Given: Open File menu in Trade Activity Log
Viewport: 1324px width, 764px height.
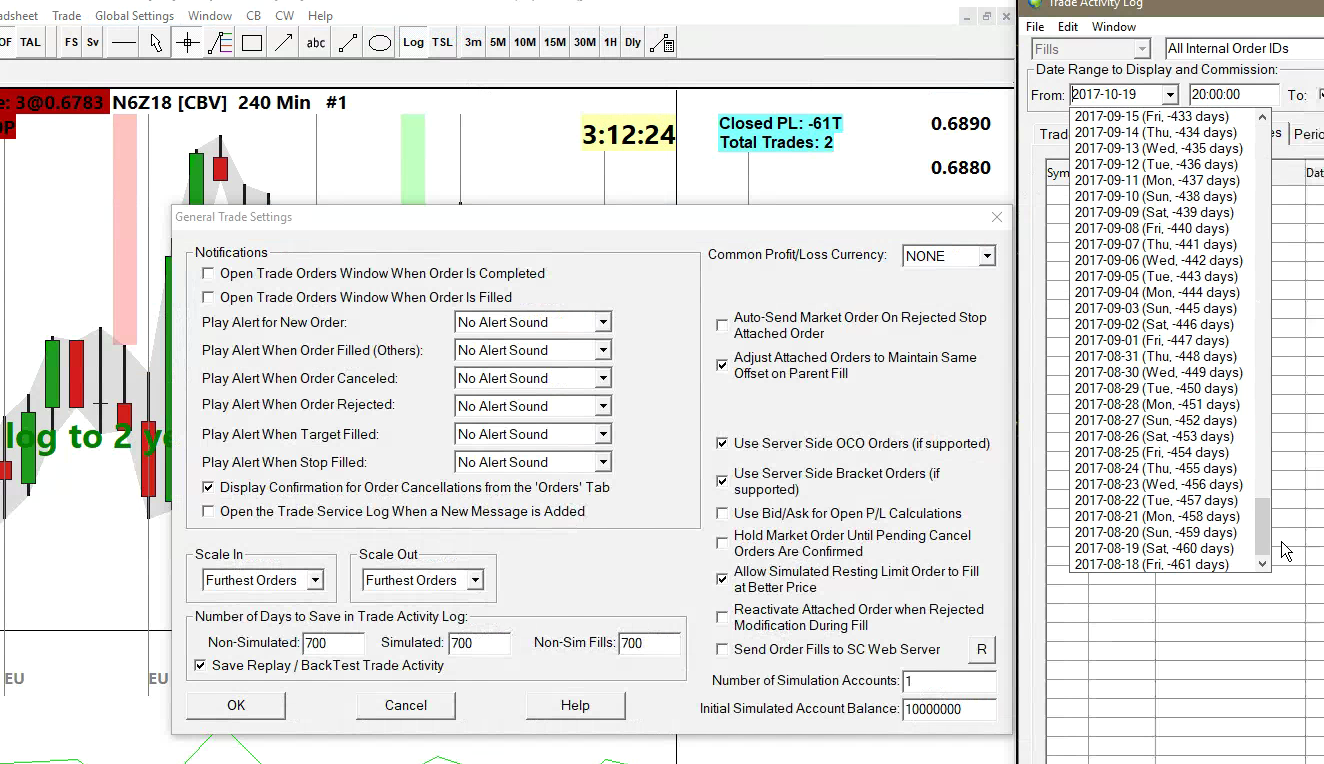Looking at the screenshot, I should (x=1035, y=27).
